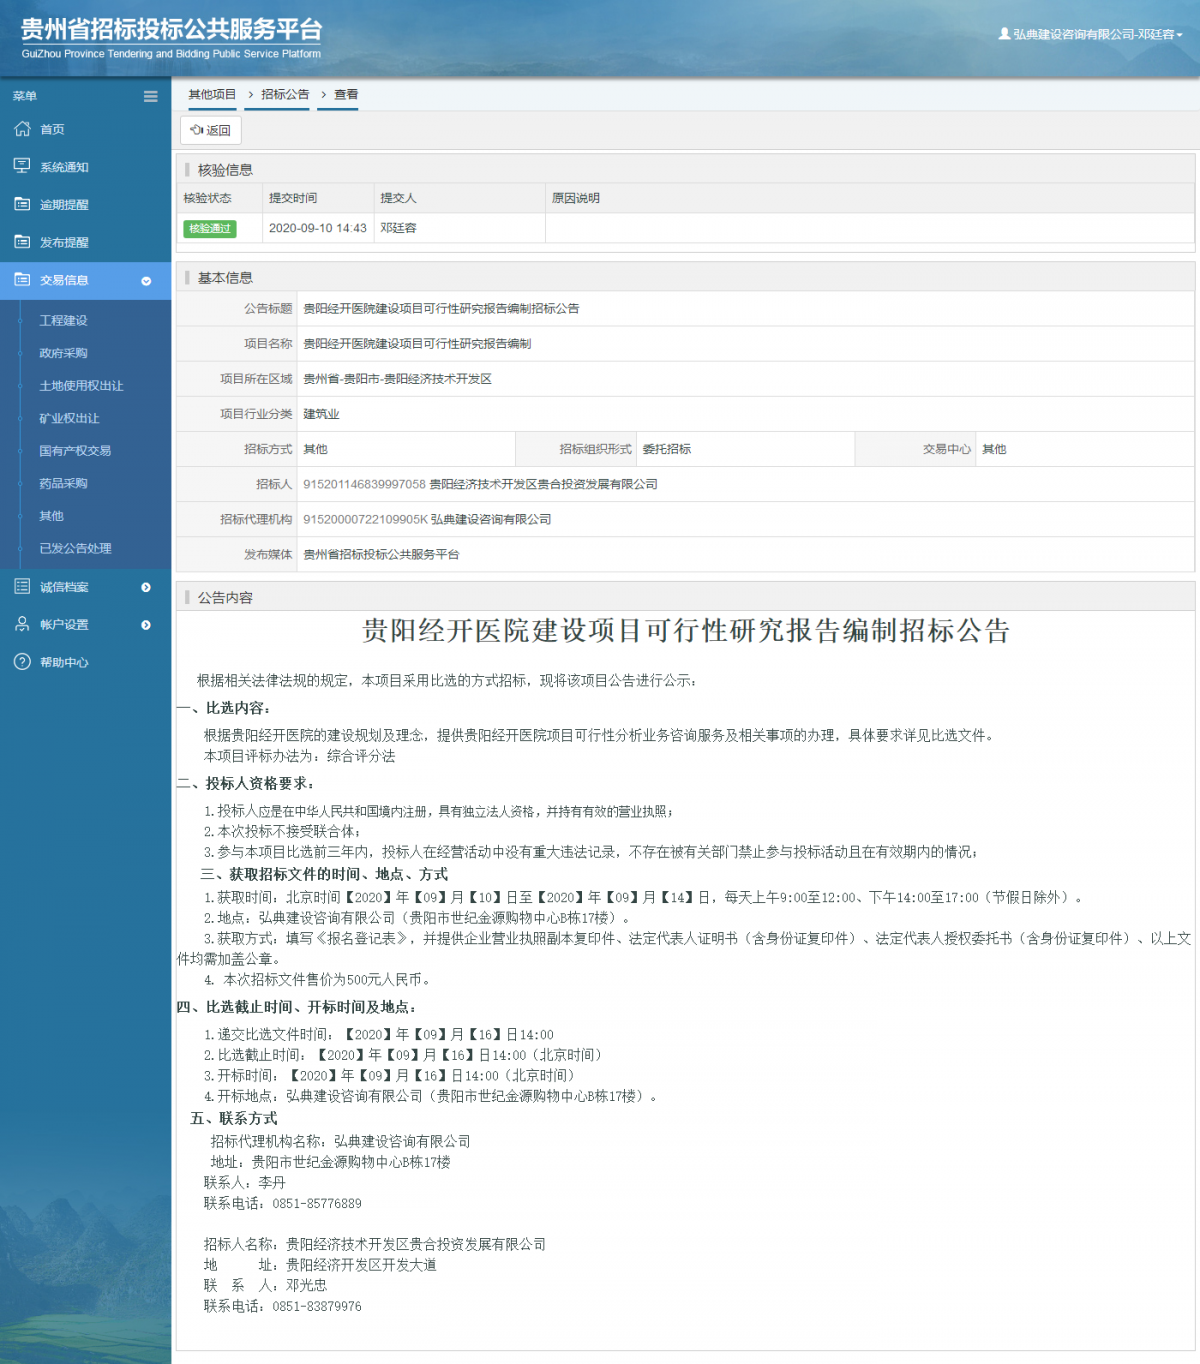Click the 核验通过 status badge
Viewport: 1200px width, 1364px height.
tap(210, 229)
